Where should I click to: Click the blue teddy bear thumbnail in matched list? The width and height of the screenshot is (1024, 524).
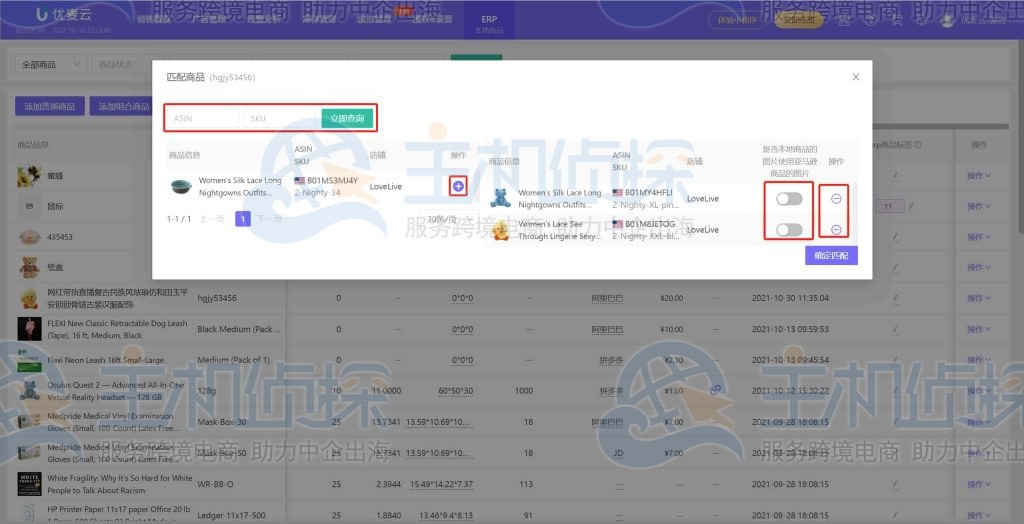point(501,197)
